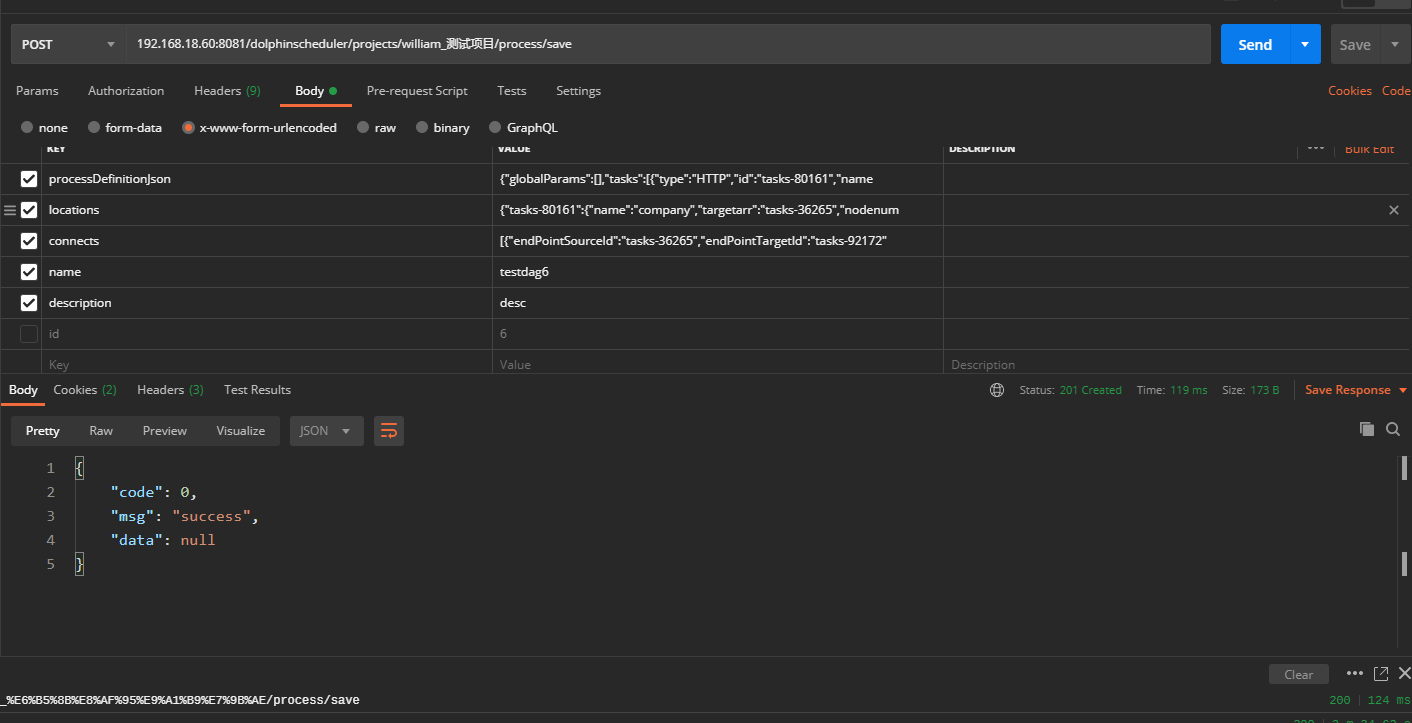Image resolution: width=1412 pixels, height=723 pixels.
Task: Open the three-dots menu in the table header
Action: pyautogui.click(x=1316, y=149)
